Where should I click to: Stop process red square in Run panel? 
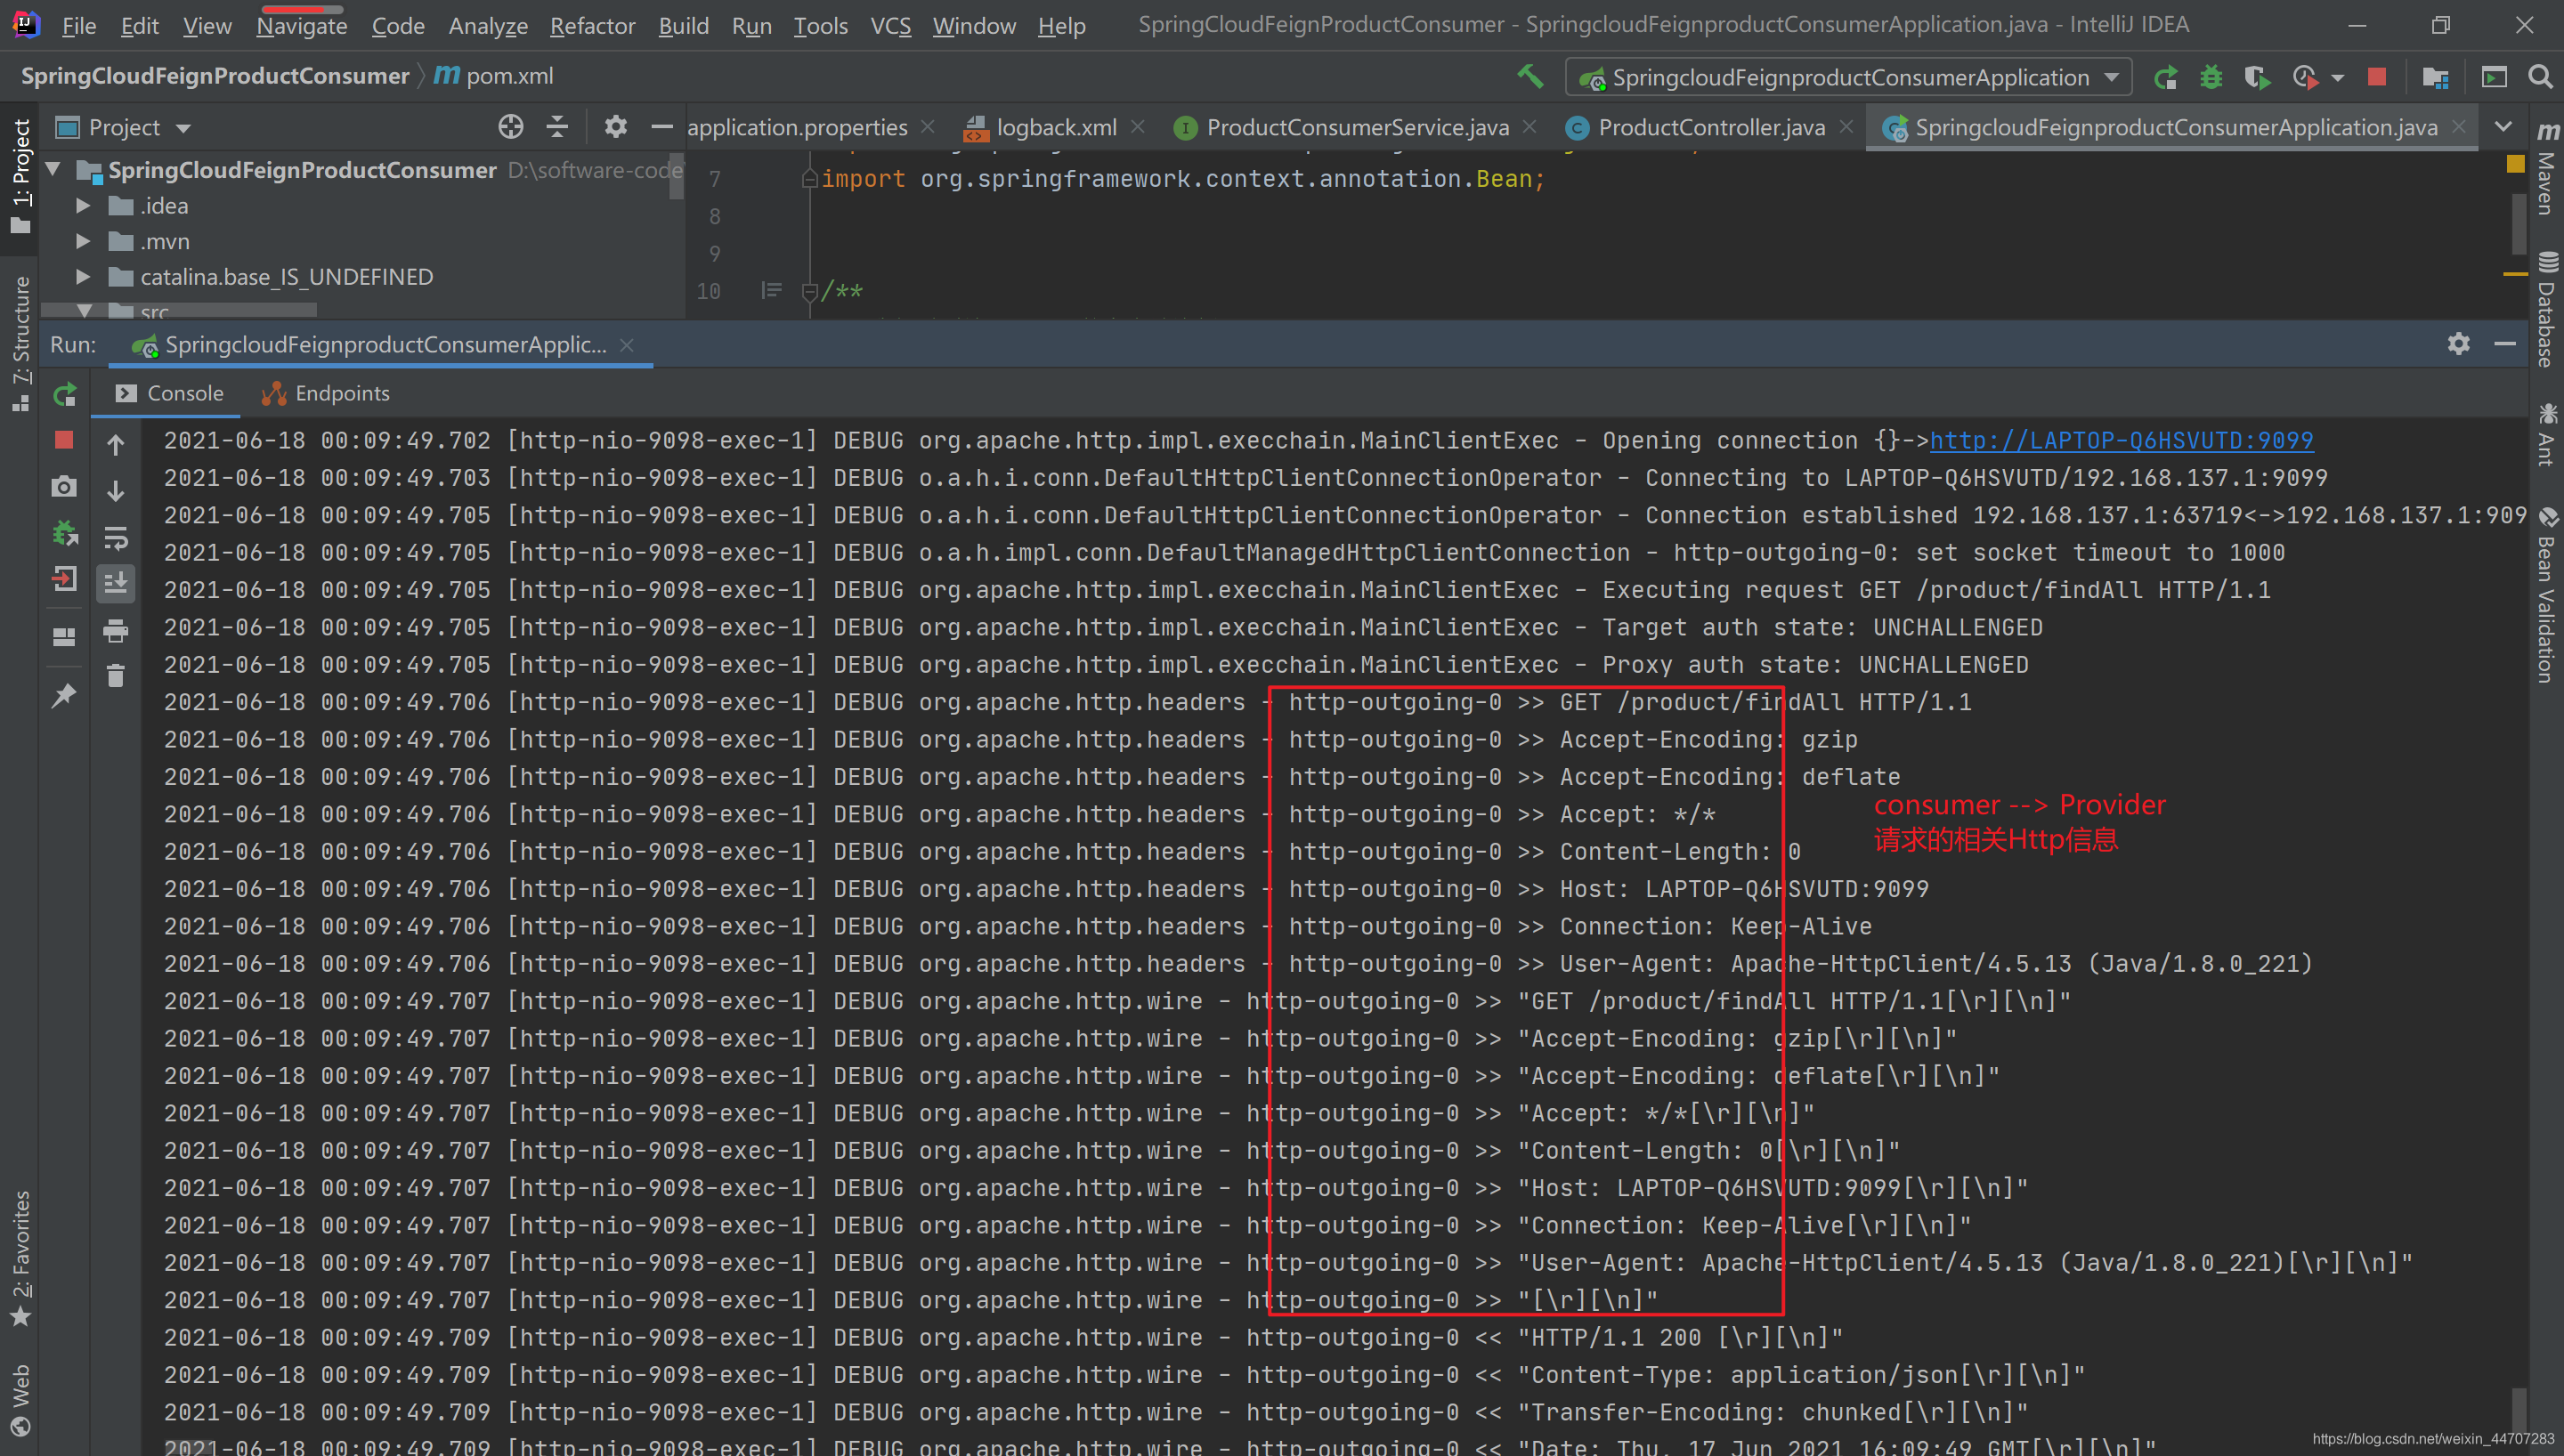tap(64, 440)
